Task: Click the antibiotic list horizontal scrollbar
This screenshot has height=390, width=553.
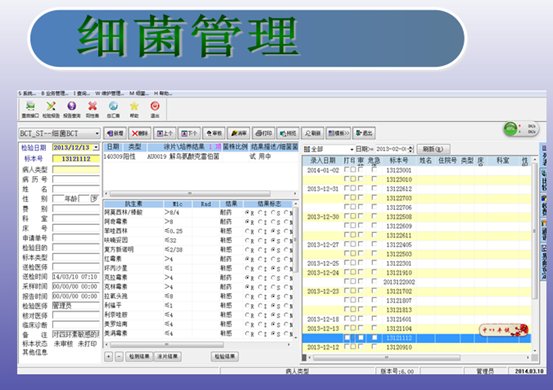Action: point(166,344)
